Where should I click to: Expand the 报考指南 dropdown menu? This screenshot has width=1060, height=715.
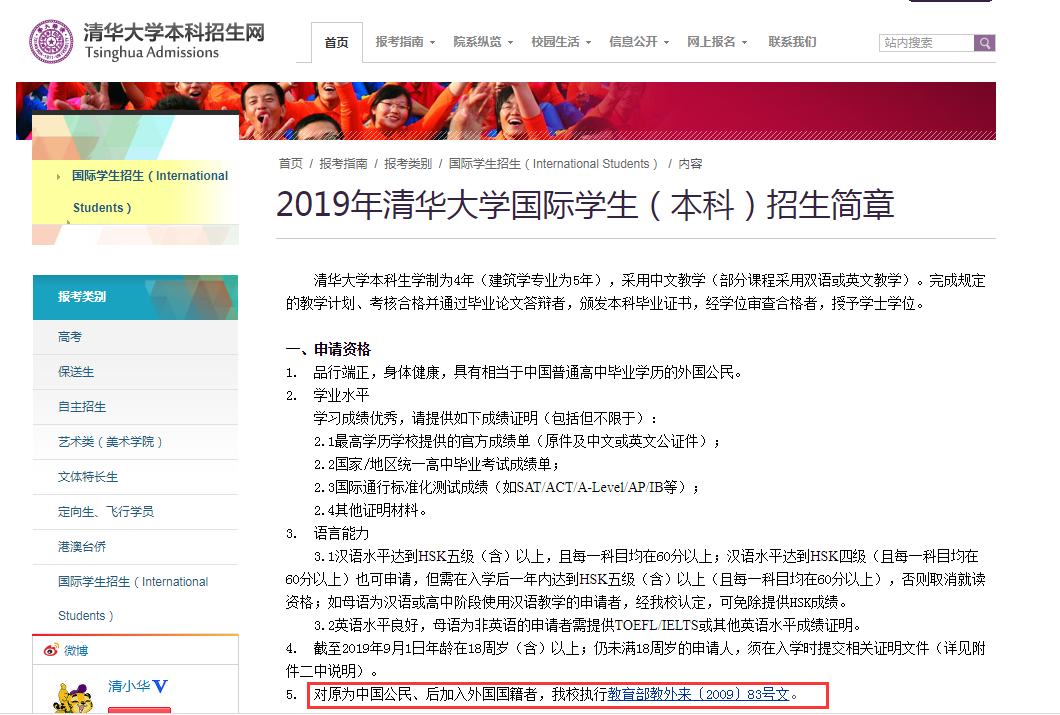tap(405, 42)
